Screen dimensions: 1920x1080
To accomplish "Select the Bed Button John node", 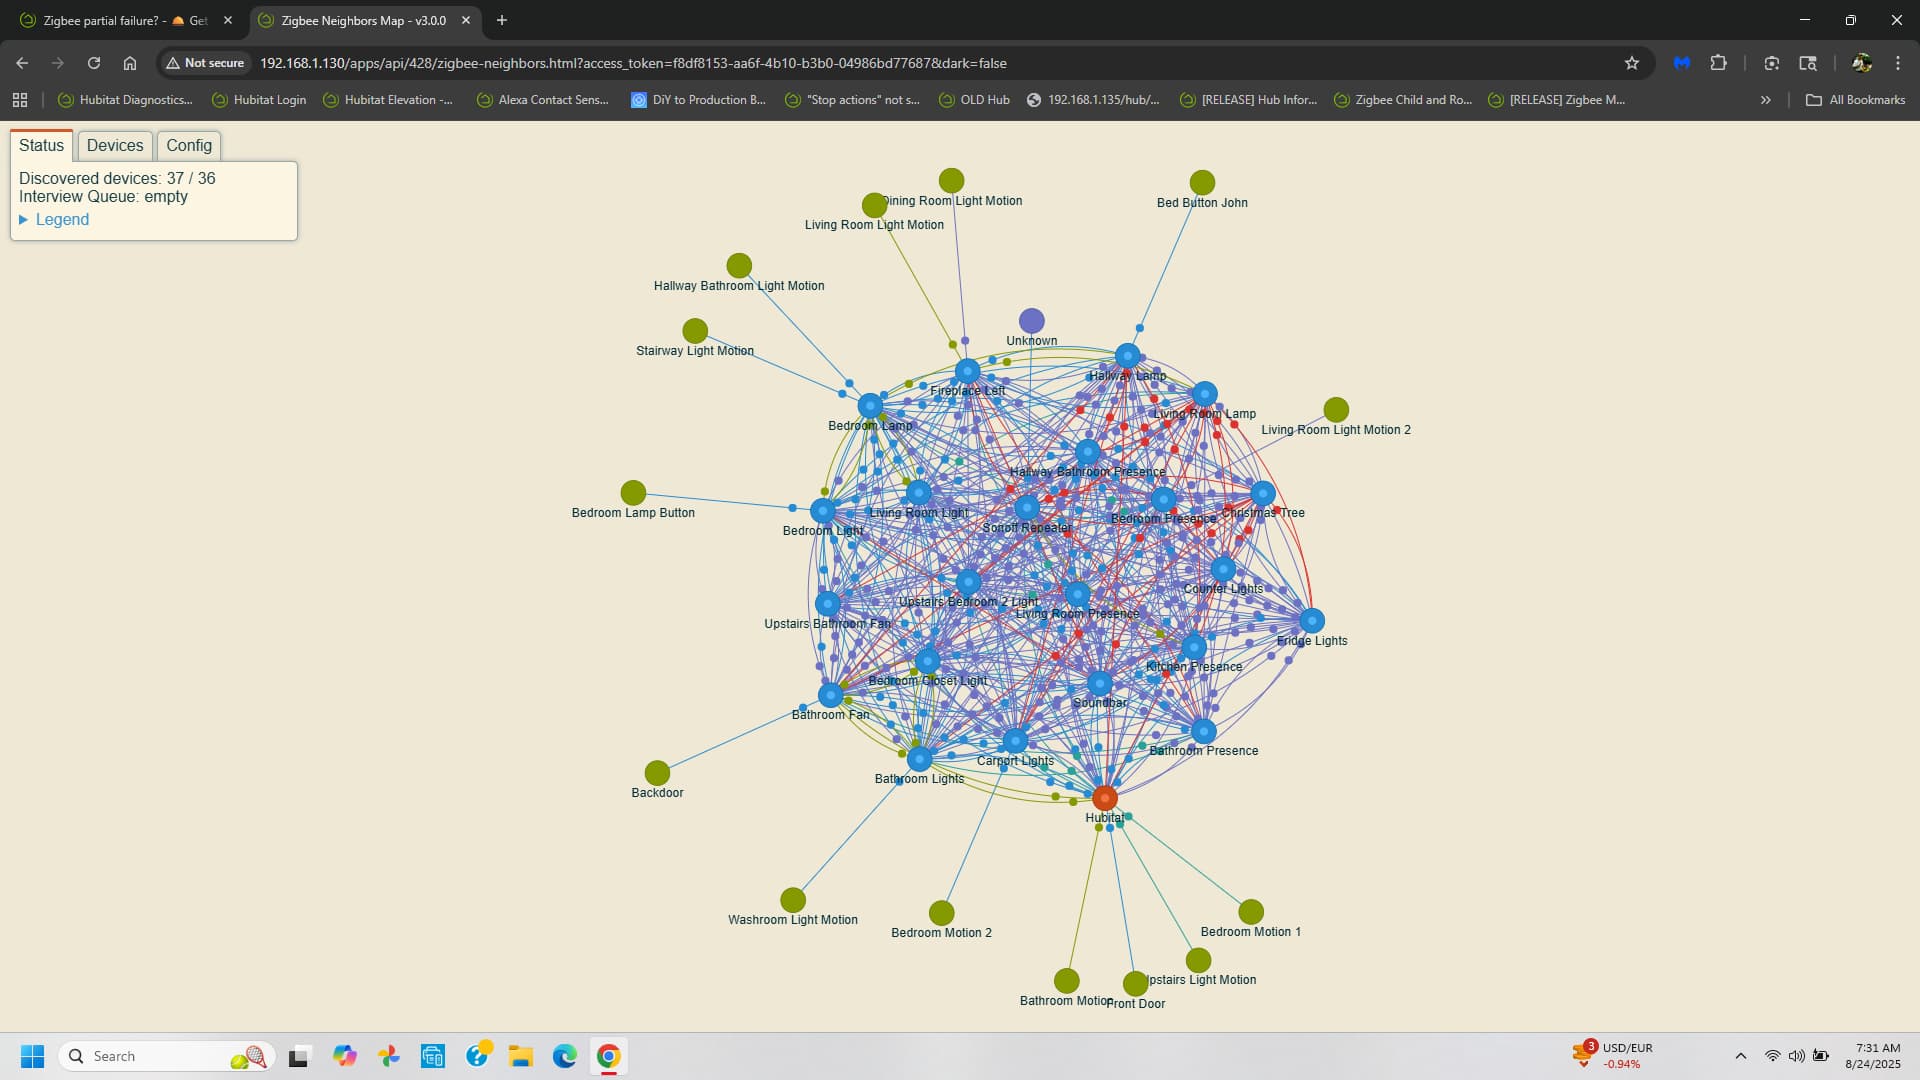I will coord(1202,182).
